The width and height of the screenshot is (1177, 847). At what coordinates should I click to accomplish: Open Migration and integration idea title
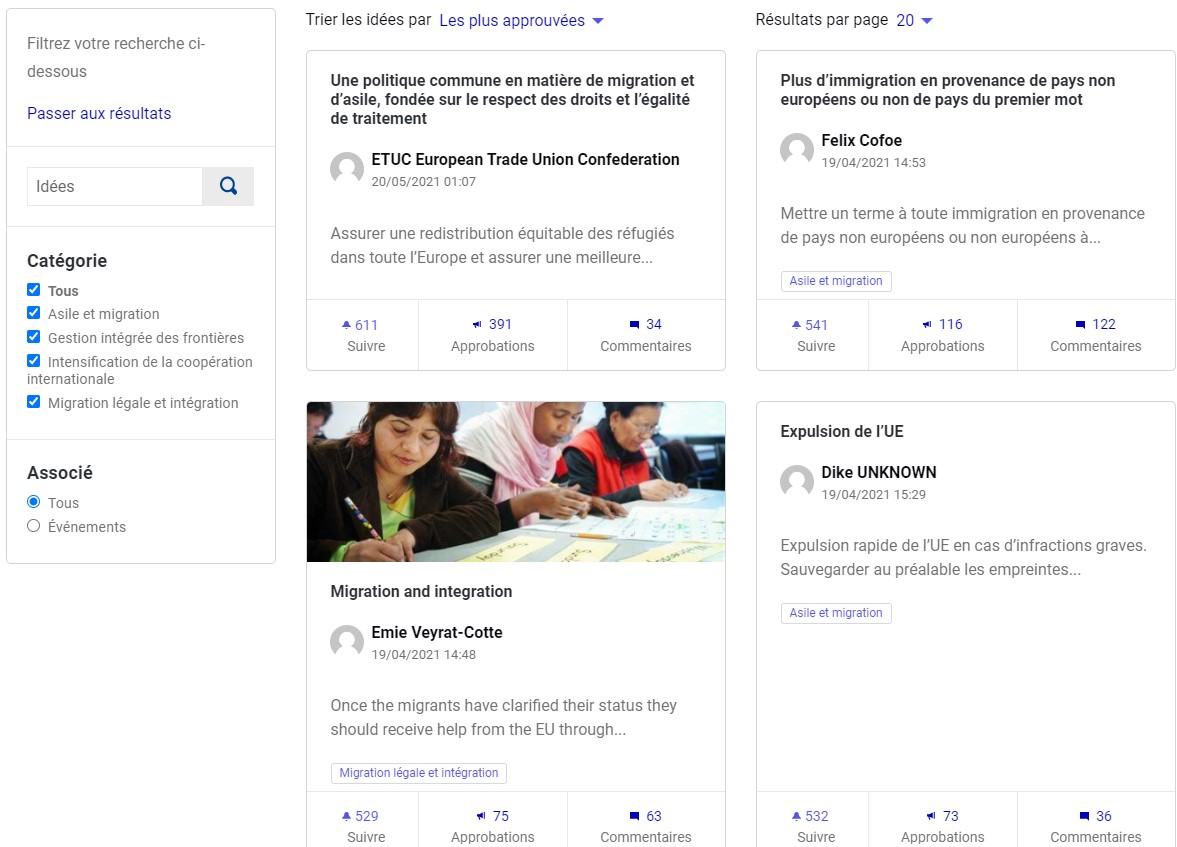point(421,592)
